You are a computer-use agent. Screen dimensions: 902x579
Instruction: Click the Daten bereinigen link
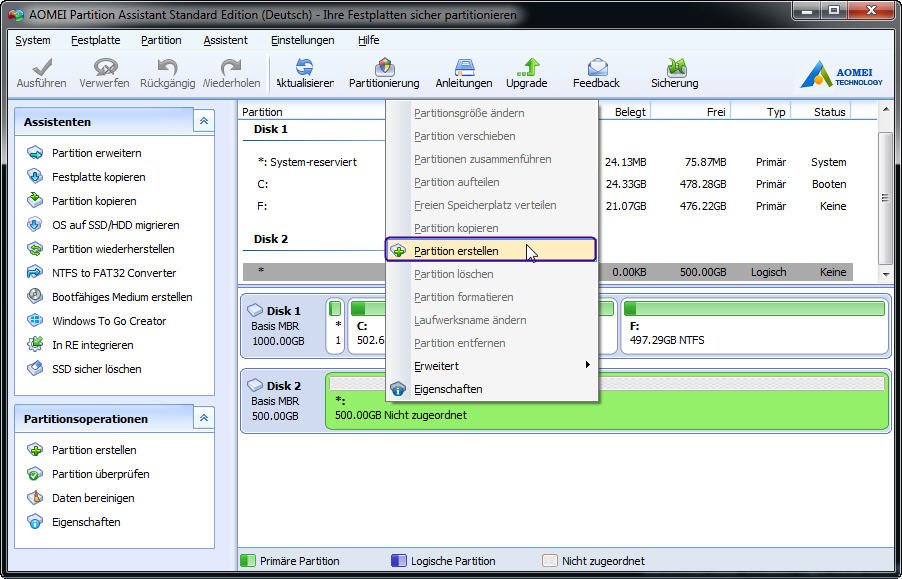[x=93, y=498]
